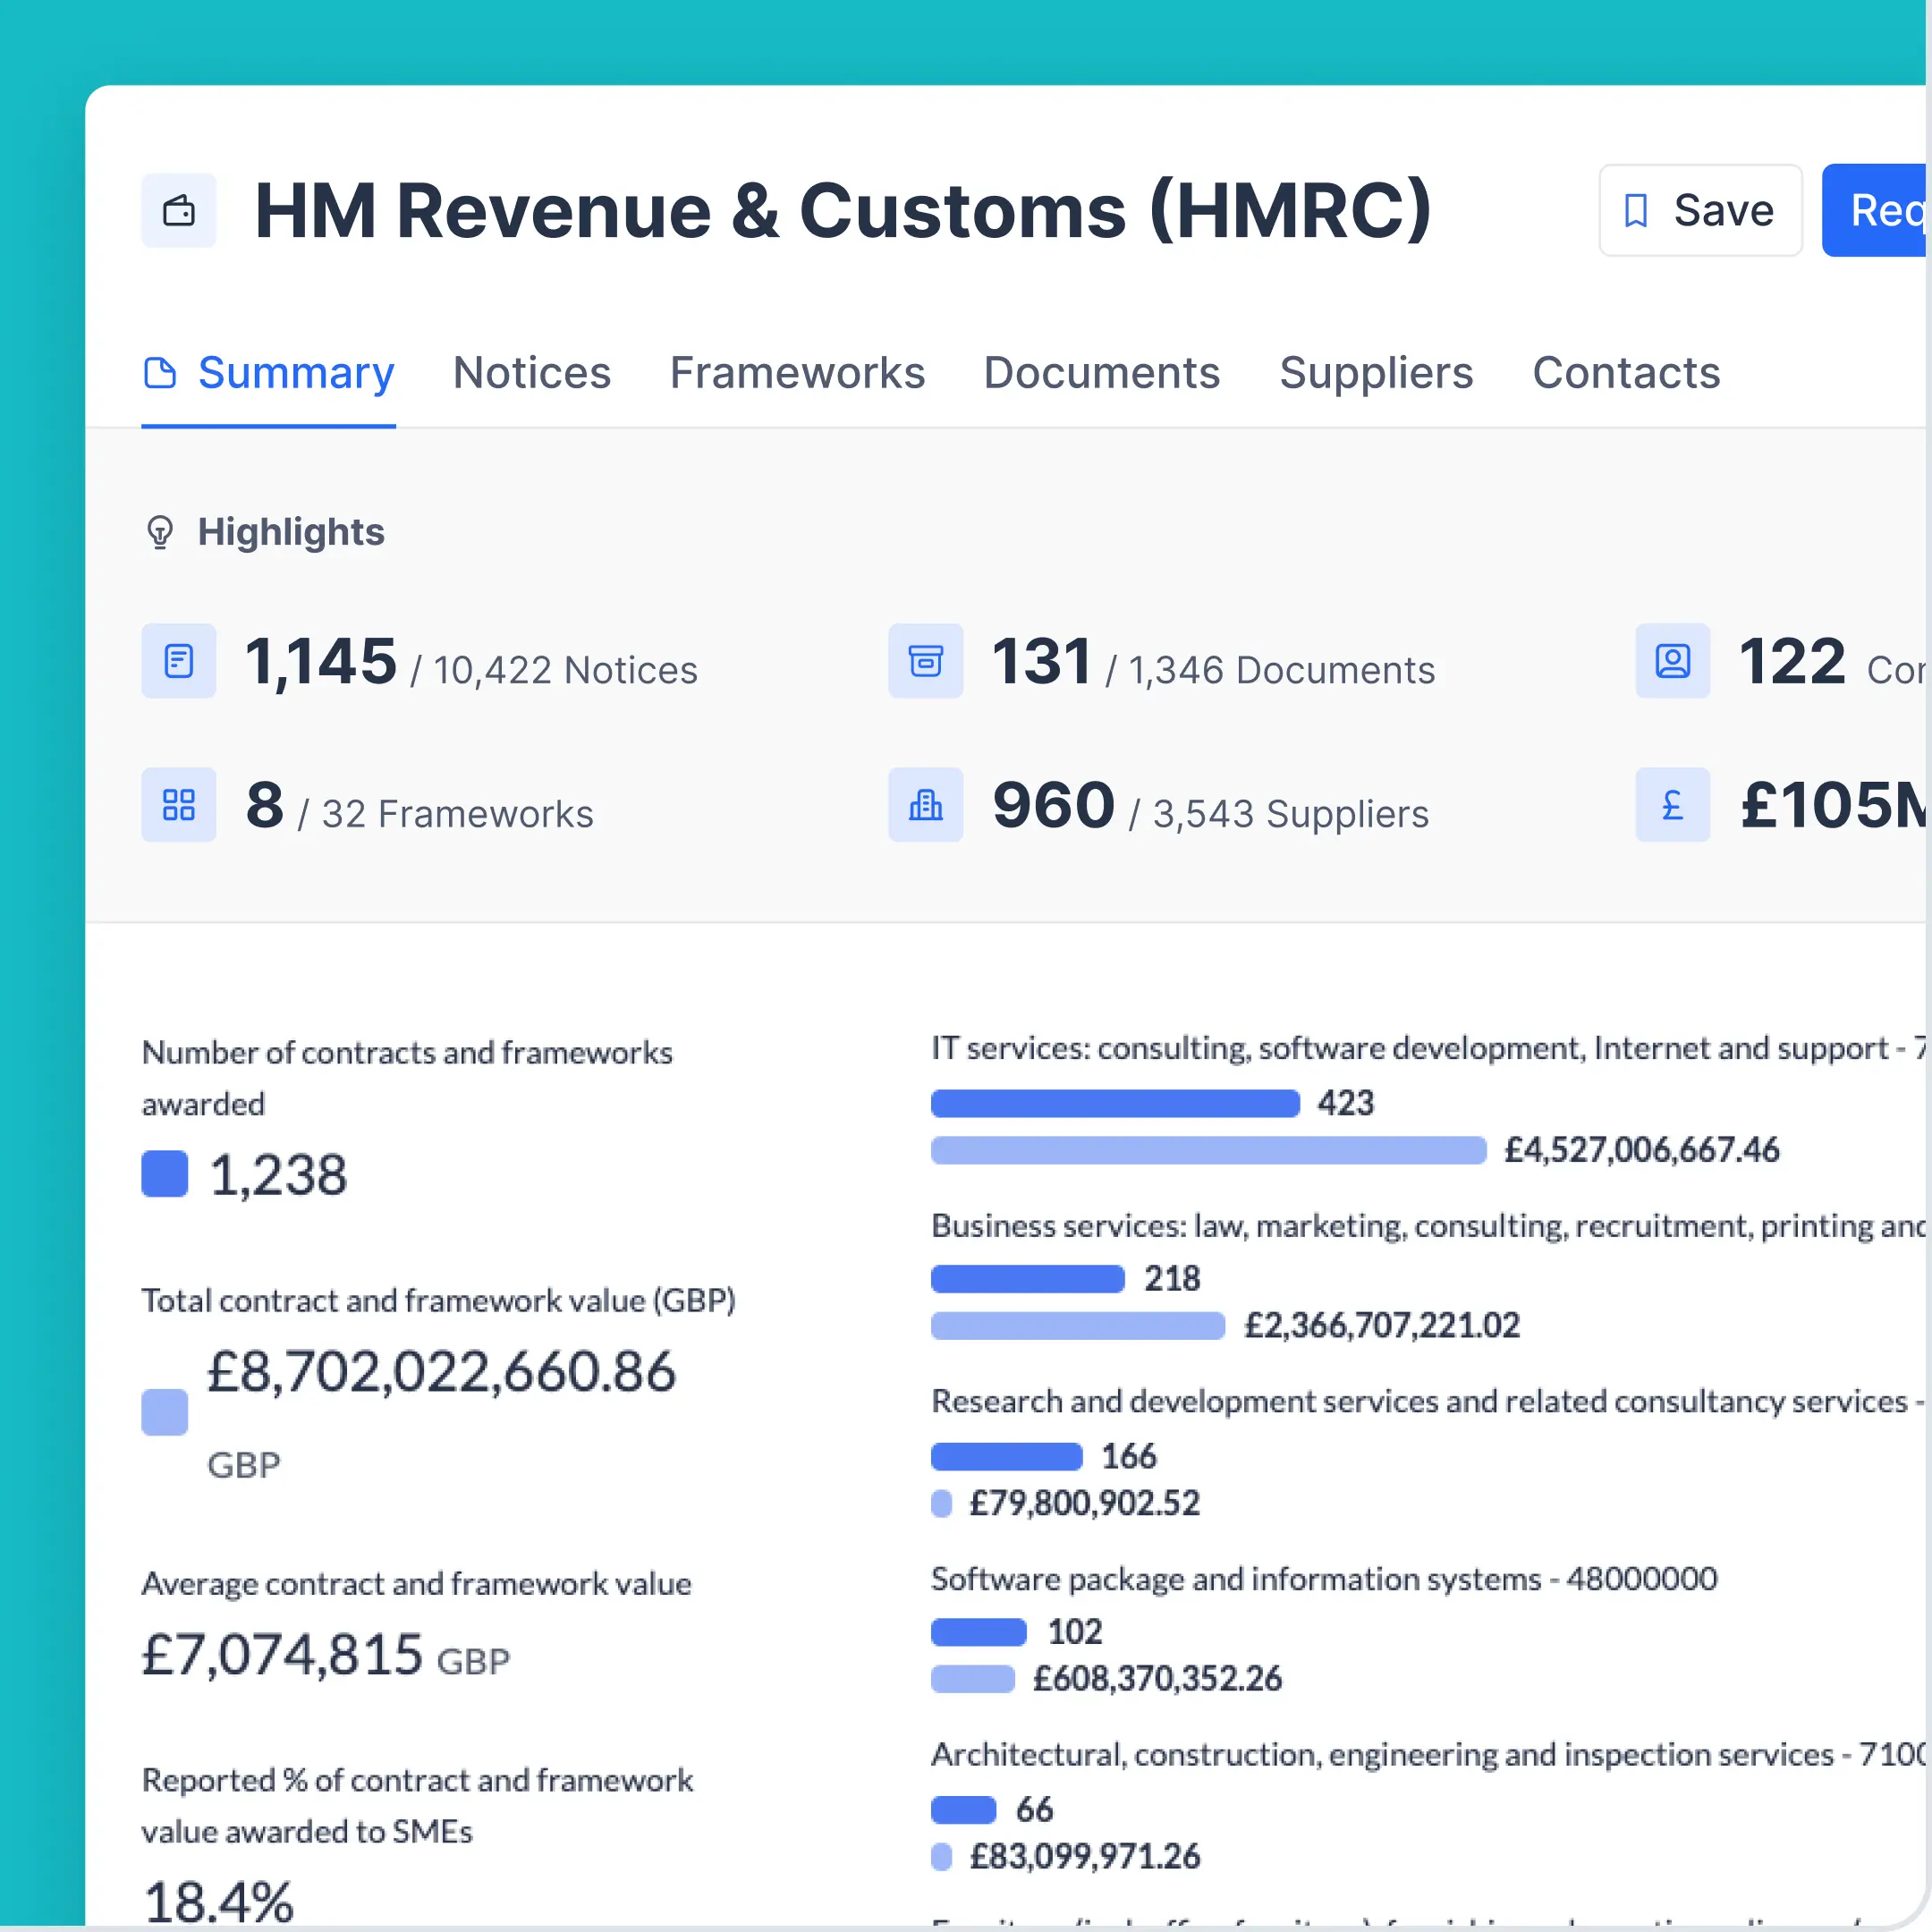Click the pound sterling icon

coord(1673,805)
